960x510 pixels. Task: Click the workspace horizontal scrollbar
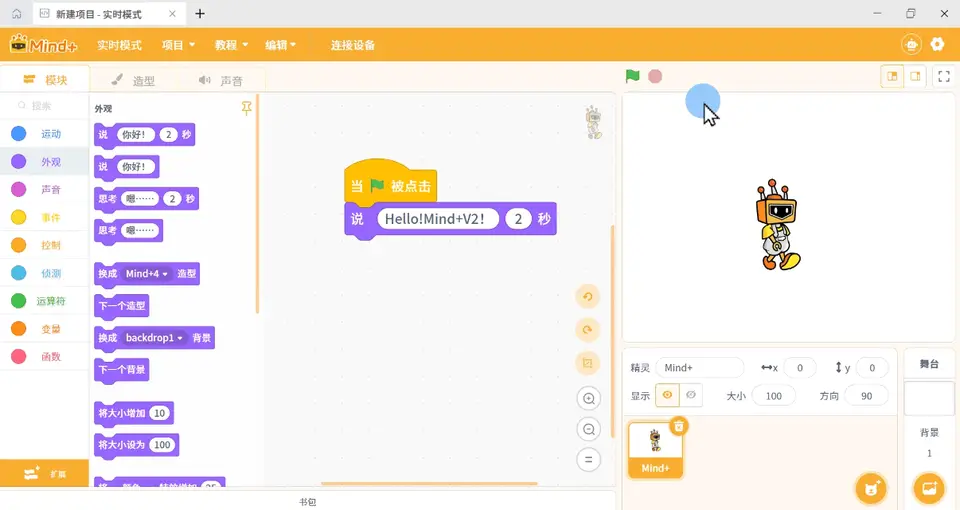click(429, 484)
